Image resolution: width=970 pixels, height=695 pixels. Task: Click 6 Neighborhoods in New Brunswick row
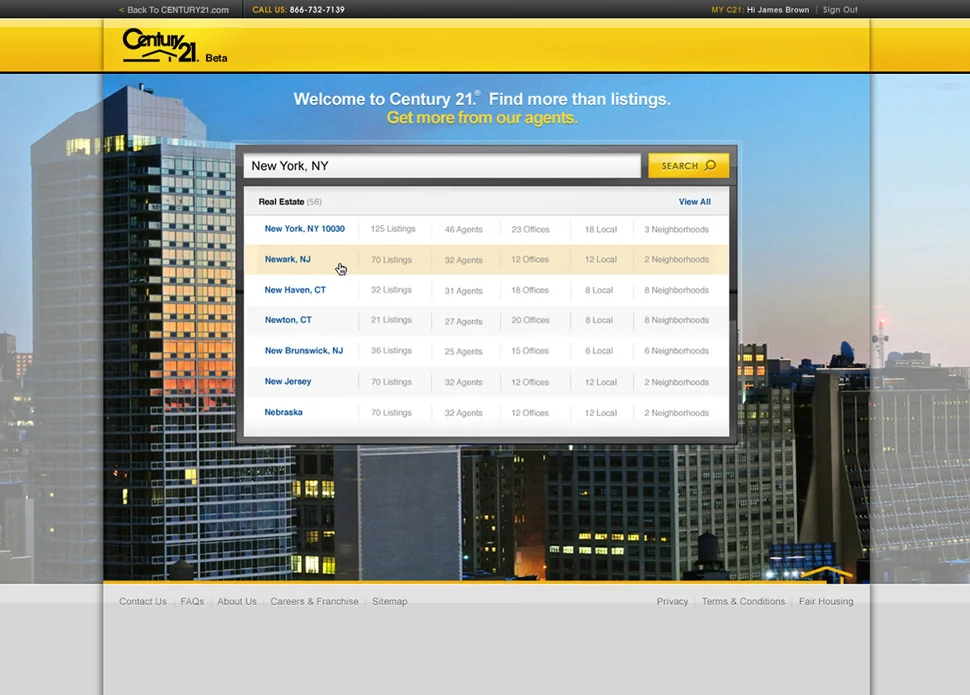[676, 351]
